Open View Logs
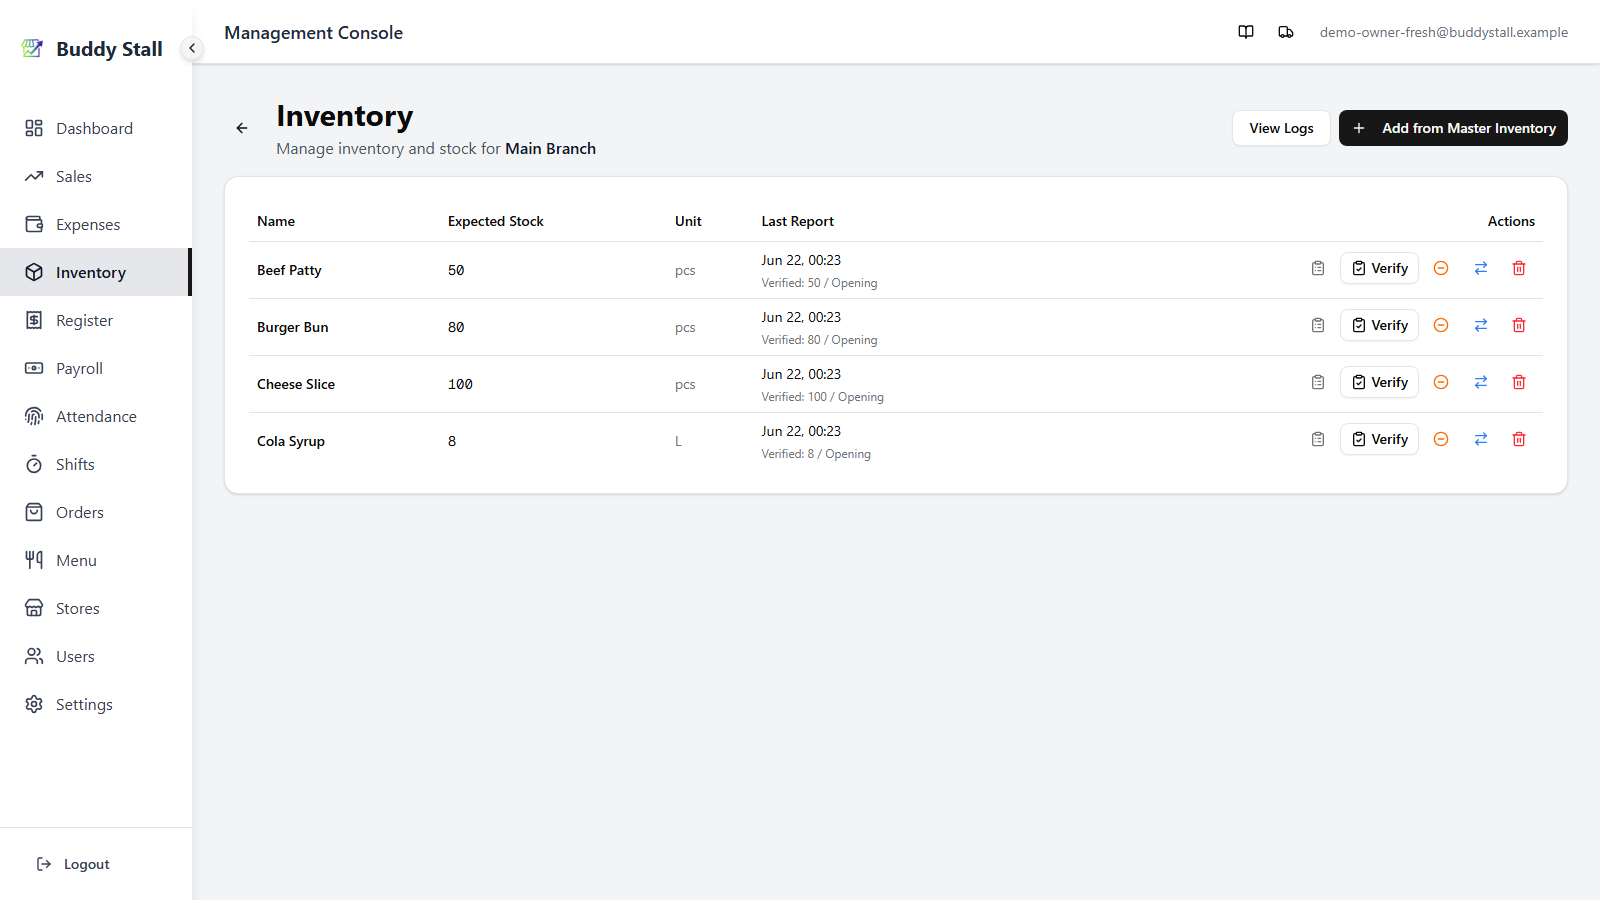 (x=1281, y=128)
